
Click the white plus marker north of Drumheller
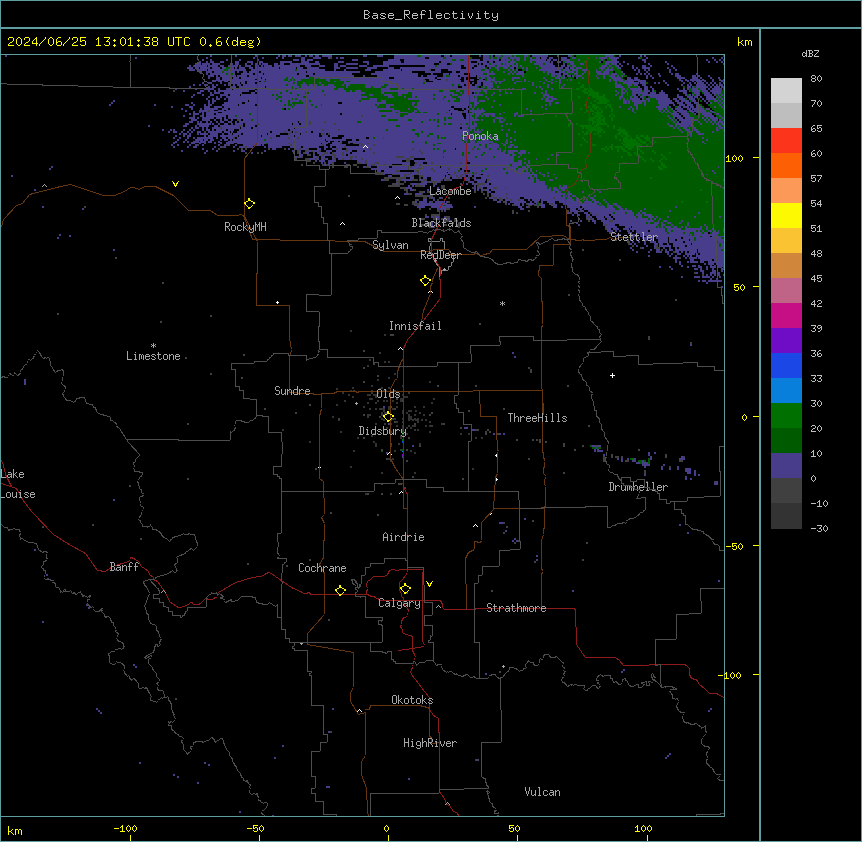[612, 375]
